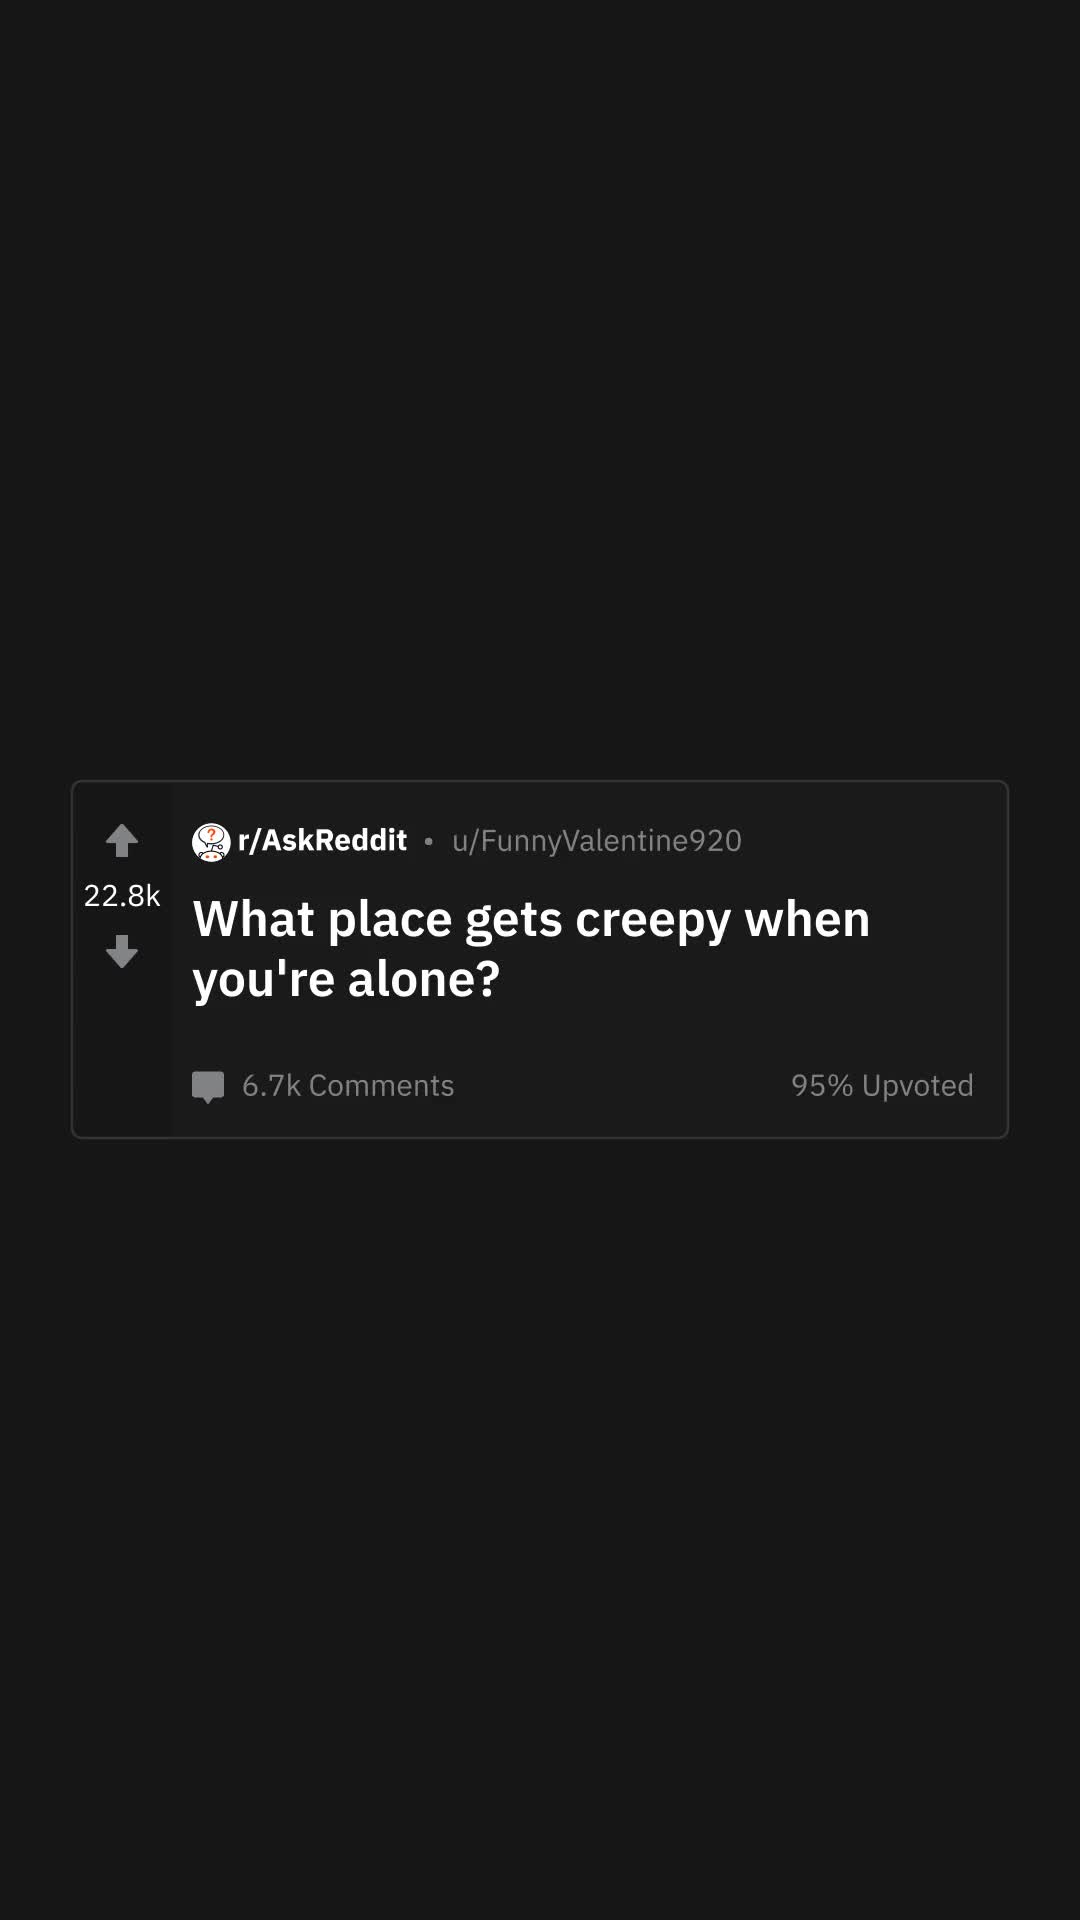Image resolution: width=1080 pixels, height=1920 pixels.
Task: Click the vote column below the downvote arrow
Action: pos(122,1052)
